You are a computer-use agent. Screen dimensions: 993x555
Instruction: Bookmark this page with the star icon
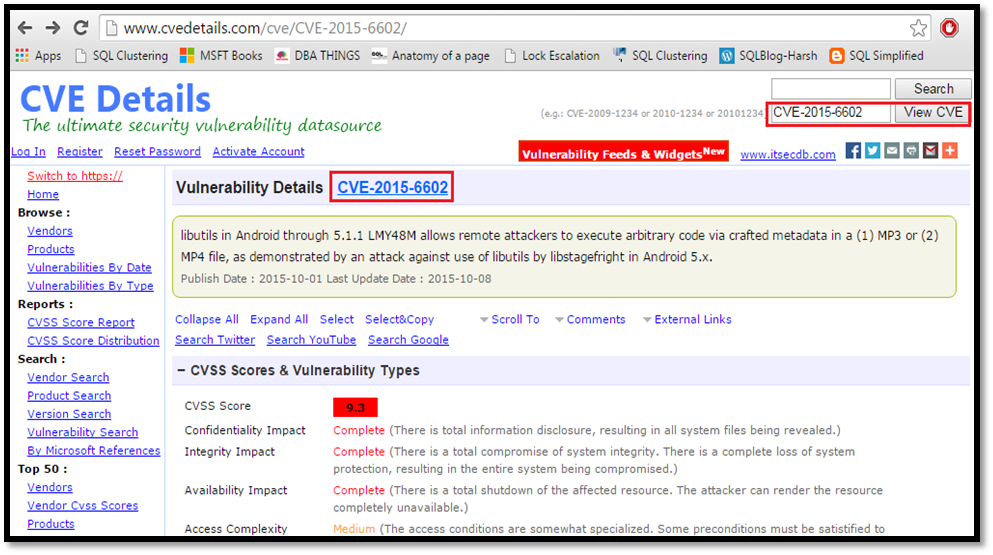point(918,28)
